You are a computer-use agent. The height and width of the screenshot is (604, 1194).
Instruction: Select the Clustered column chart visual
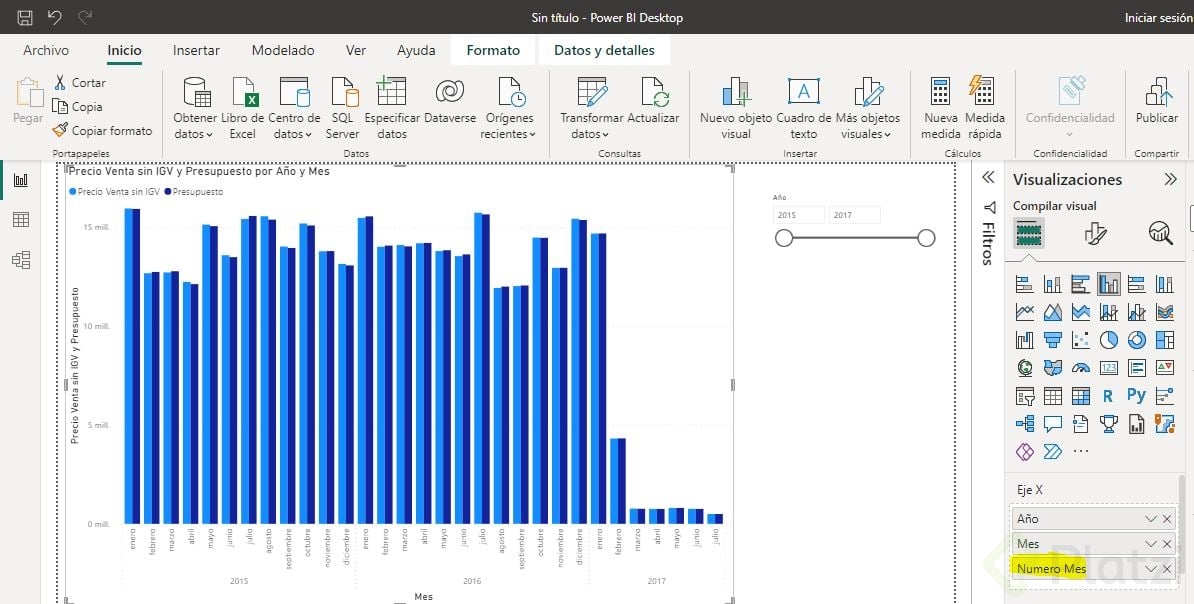coord(1109,284)
